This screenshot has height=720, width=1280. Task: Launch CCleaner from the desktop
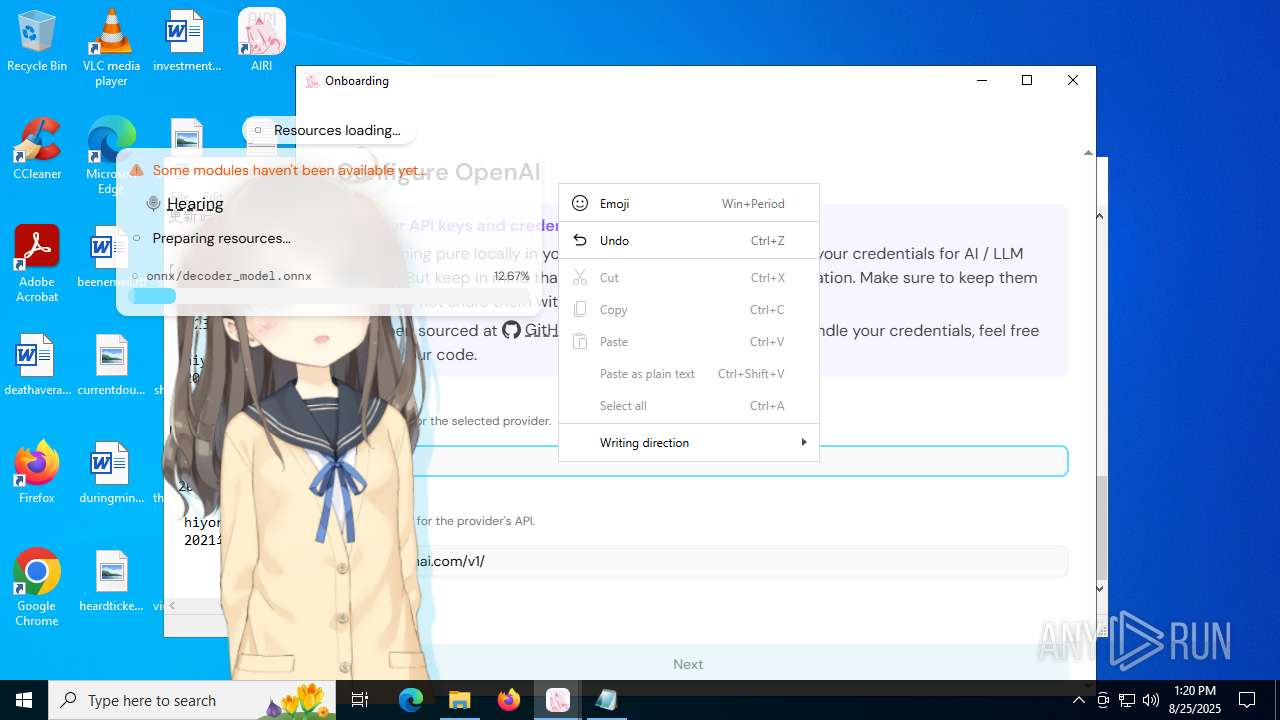click(x=37, y=148)
